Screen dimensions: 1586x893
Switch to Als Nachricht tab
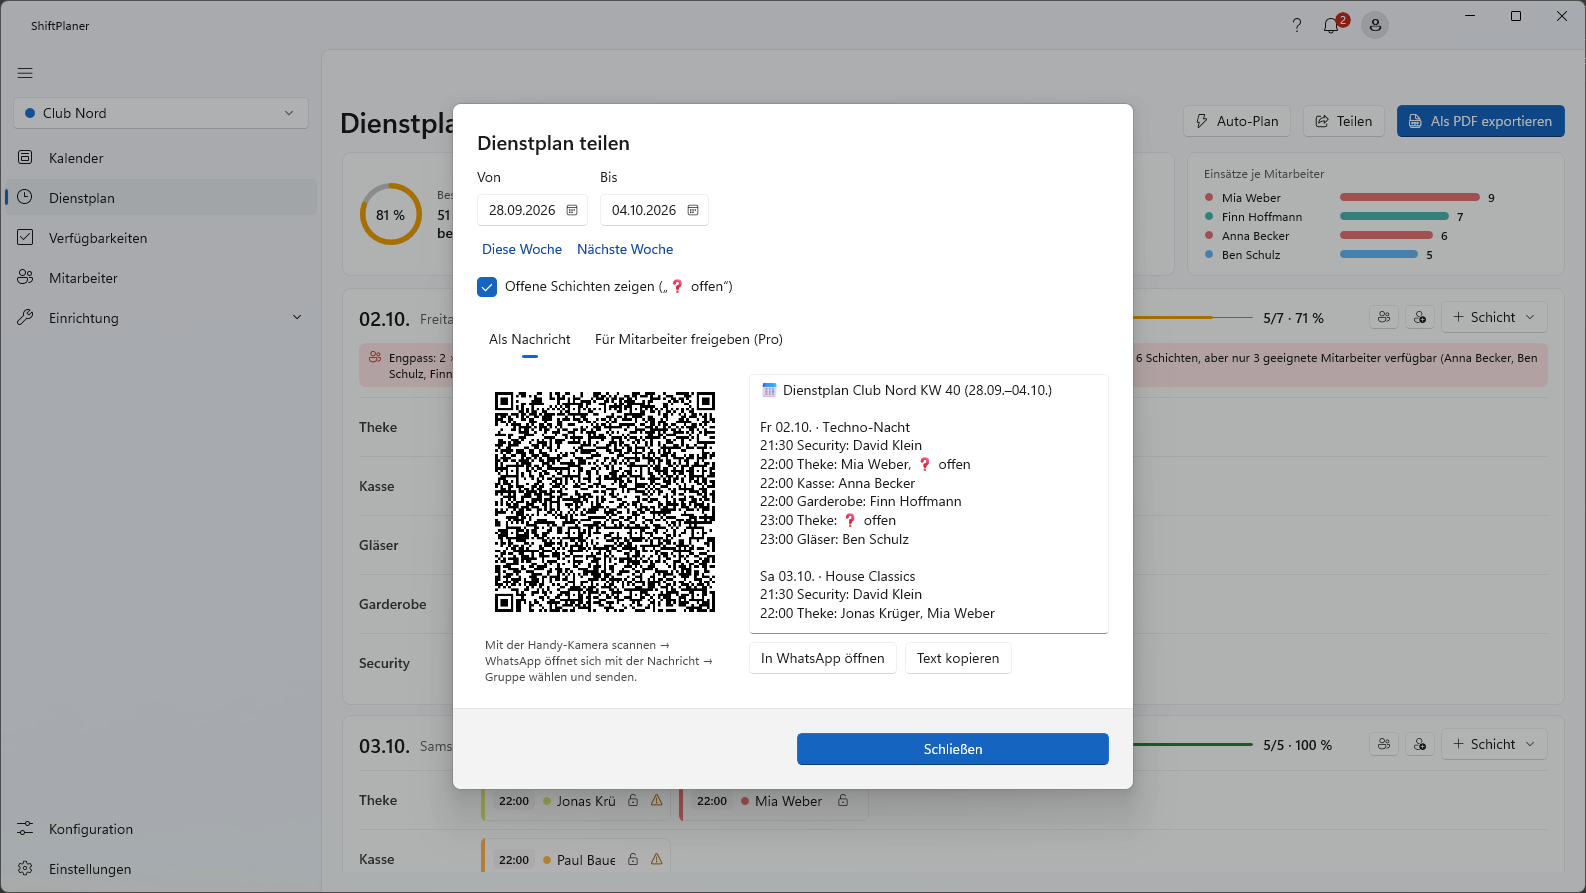coord(530,339)
